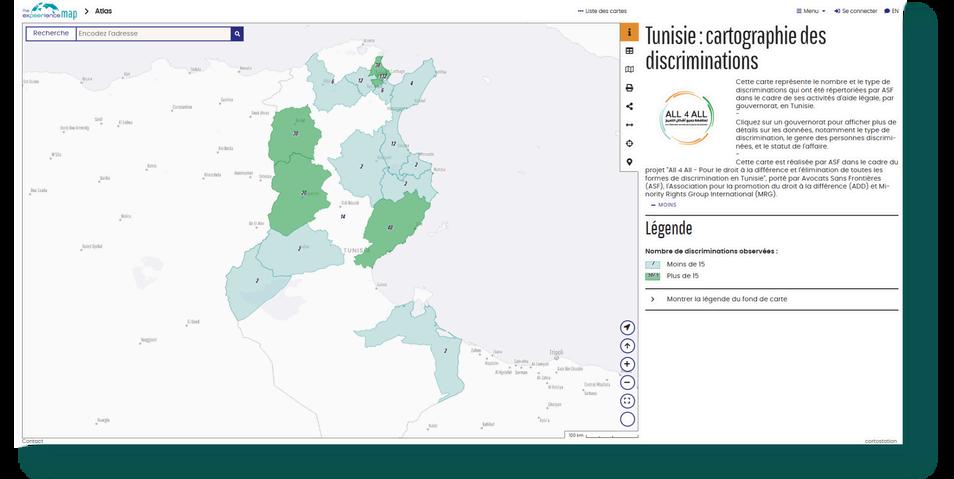954x479 pixels.
Task: Click the Se connecter login icon
Action: click(x=837, y=11)
